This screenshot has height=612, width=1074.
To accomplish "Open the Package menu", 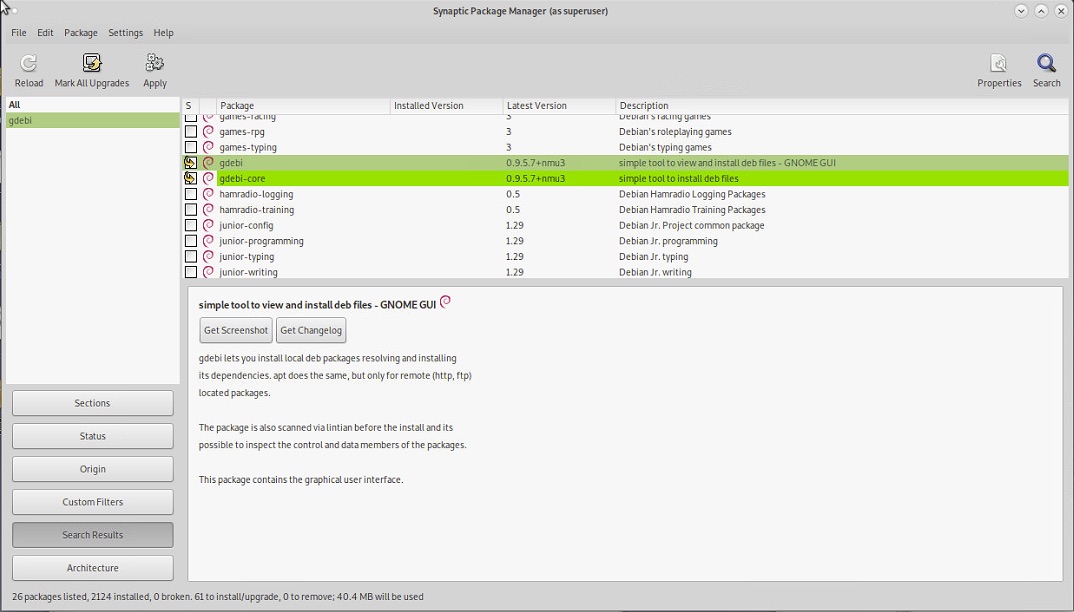I will pos(81,33).
